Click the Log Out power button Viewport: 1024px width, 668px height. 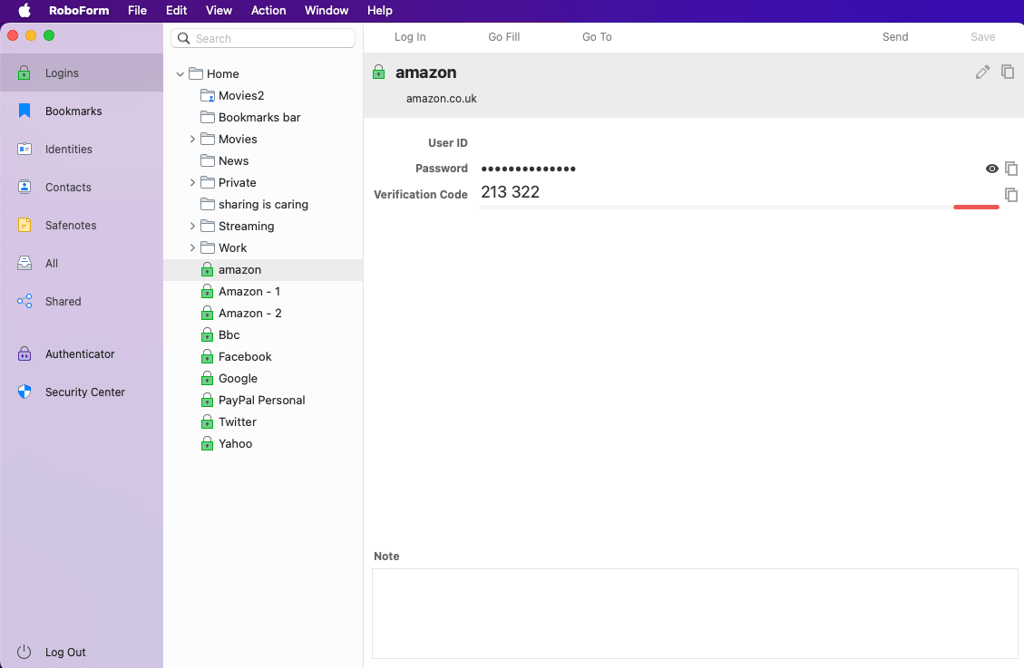(x=24, y=652)
